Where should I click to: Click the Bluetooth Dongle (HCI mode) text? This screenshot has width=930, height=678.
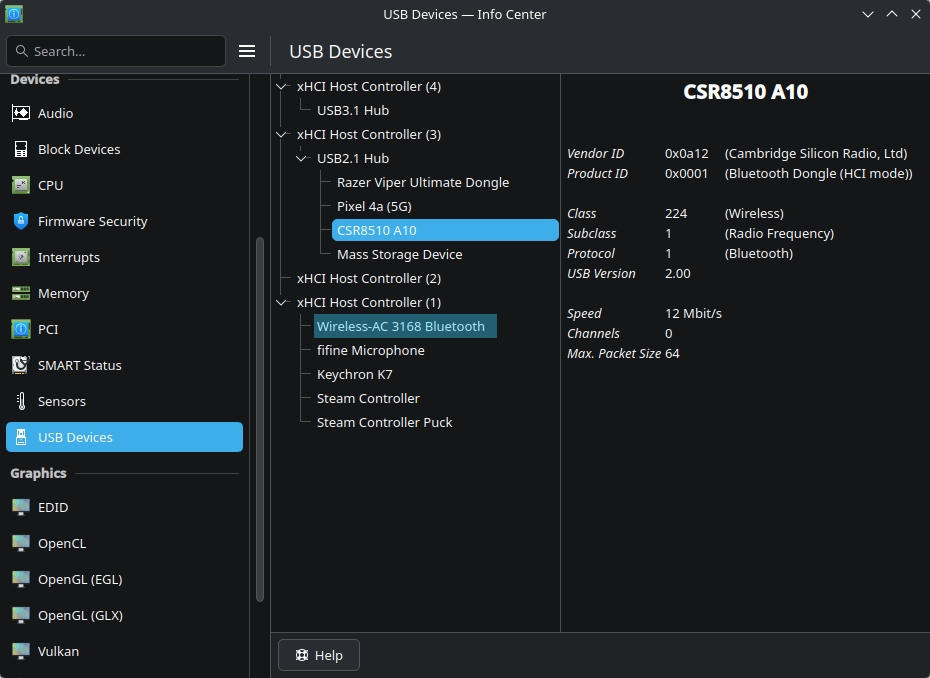click(818, 174)
